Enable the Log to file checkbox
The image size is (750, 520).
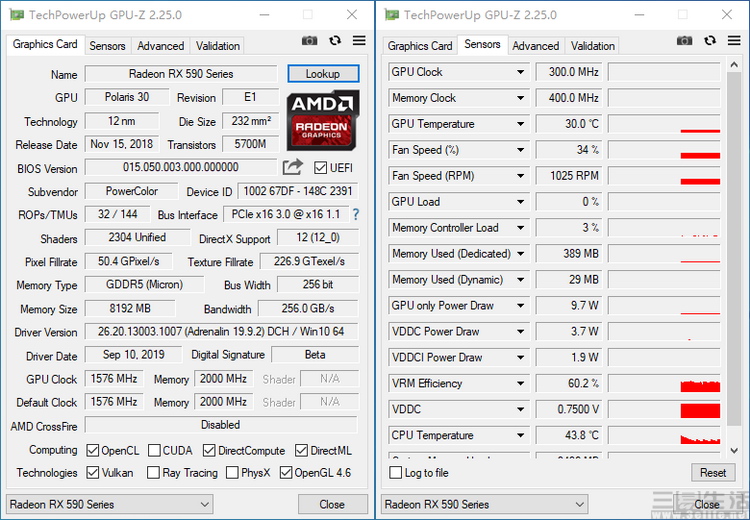coord(396,473)
